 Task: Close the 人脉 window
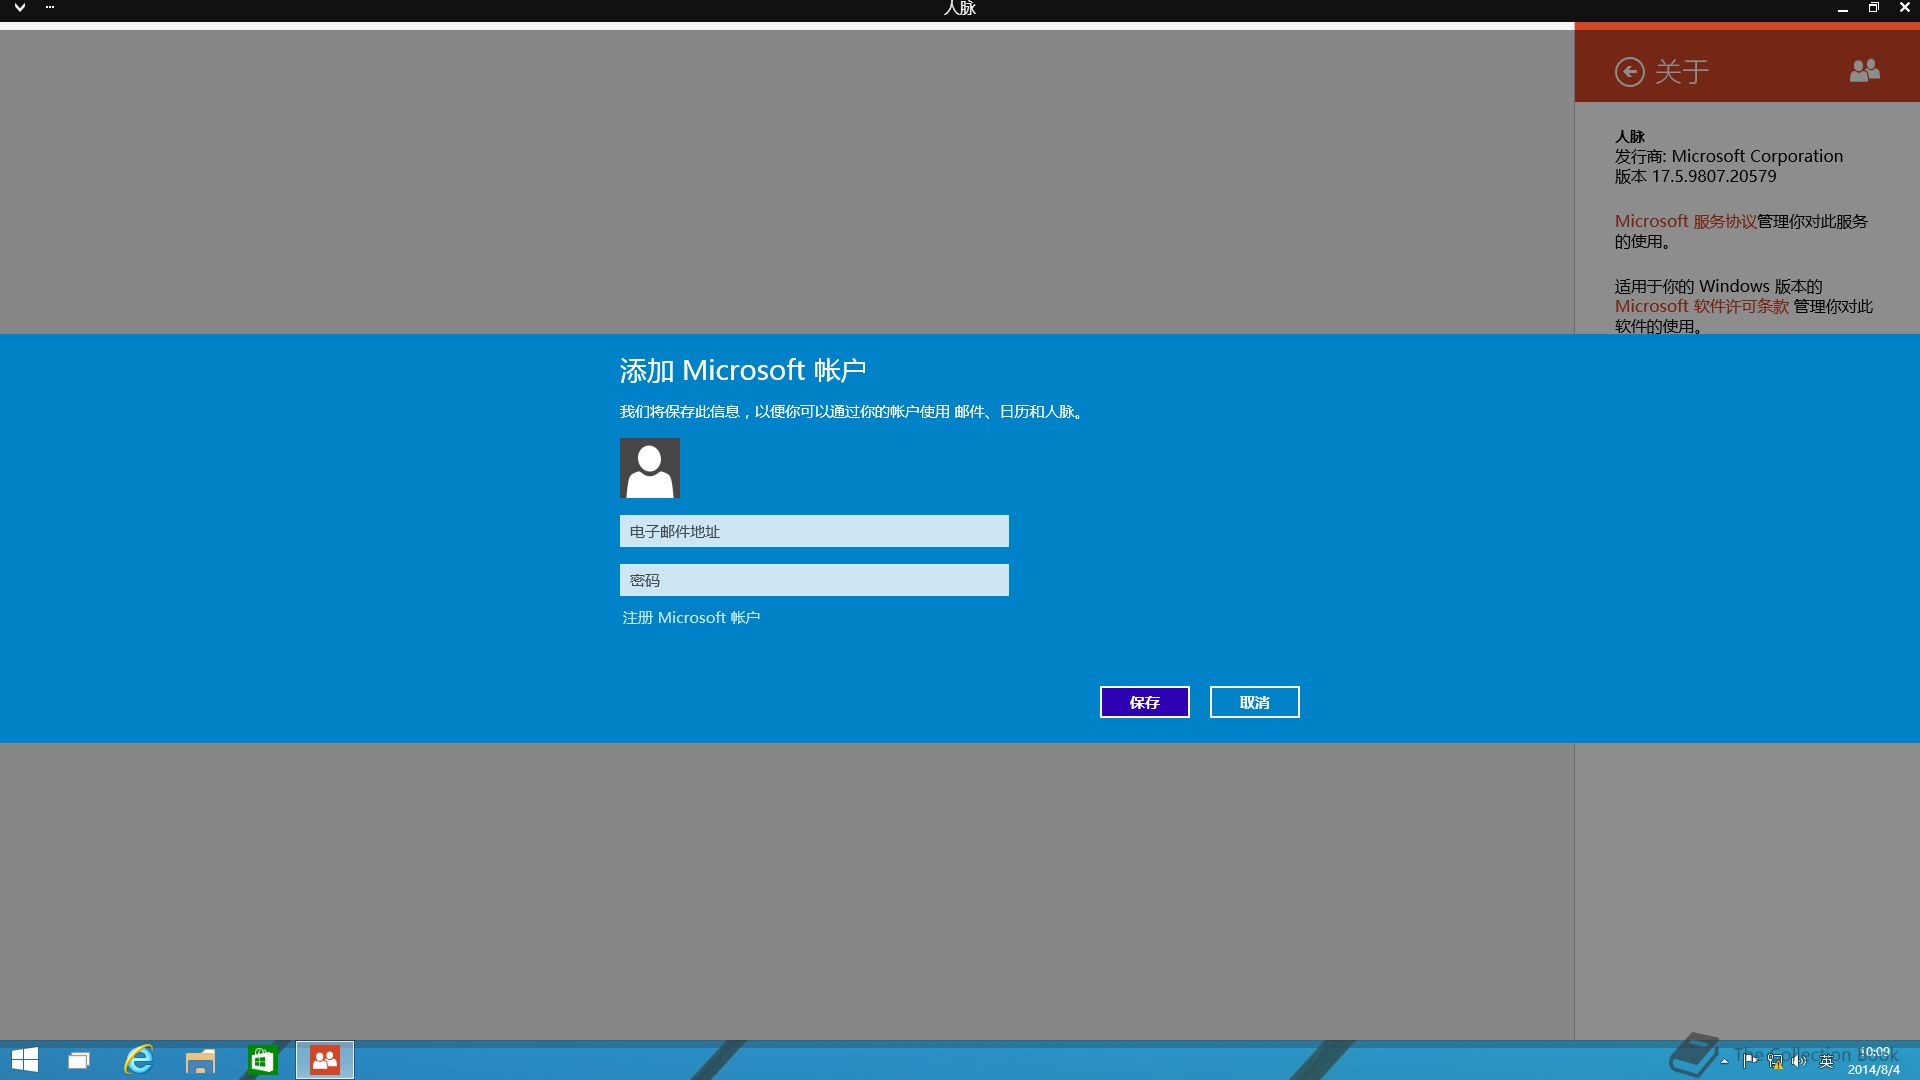coord(1904,8)
